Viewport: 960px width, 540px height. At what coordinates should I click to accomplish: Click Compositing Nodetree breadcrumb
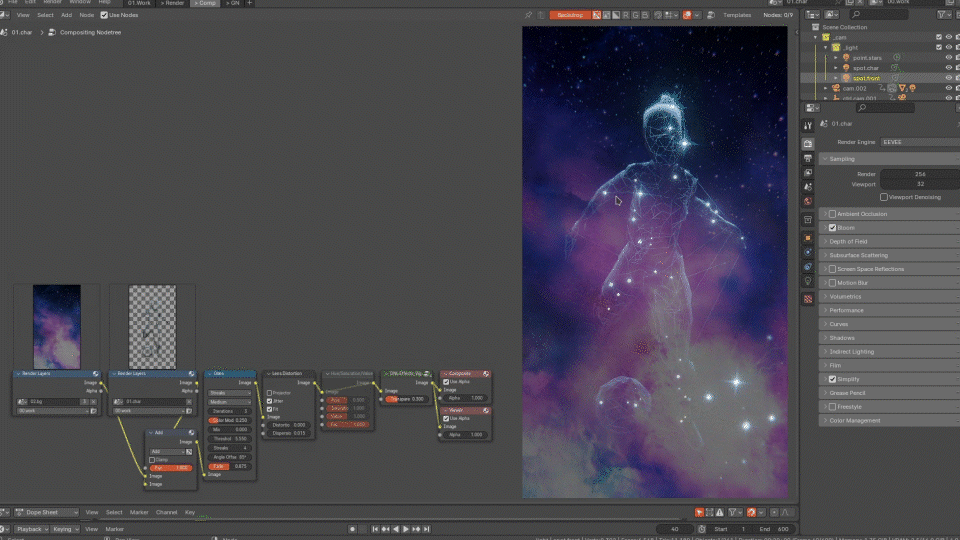[x=90, y=32]
